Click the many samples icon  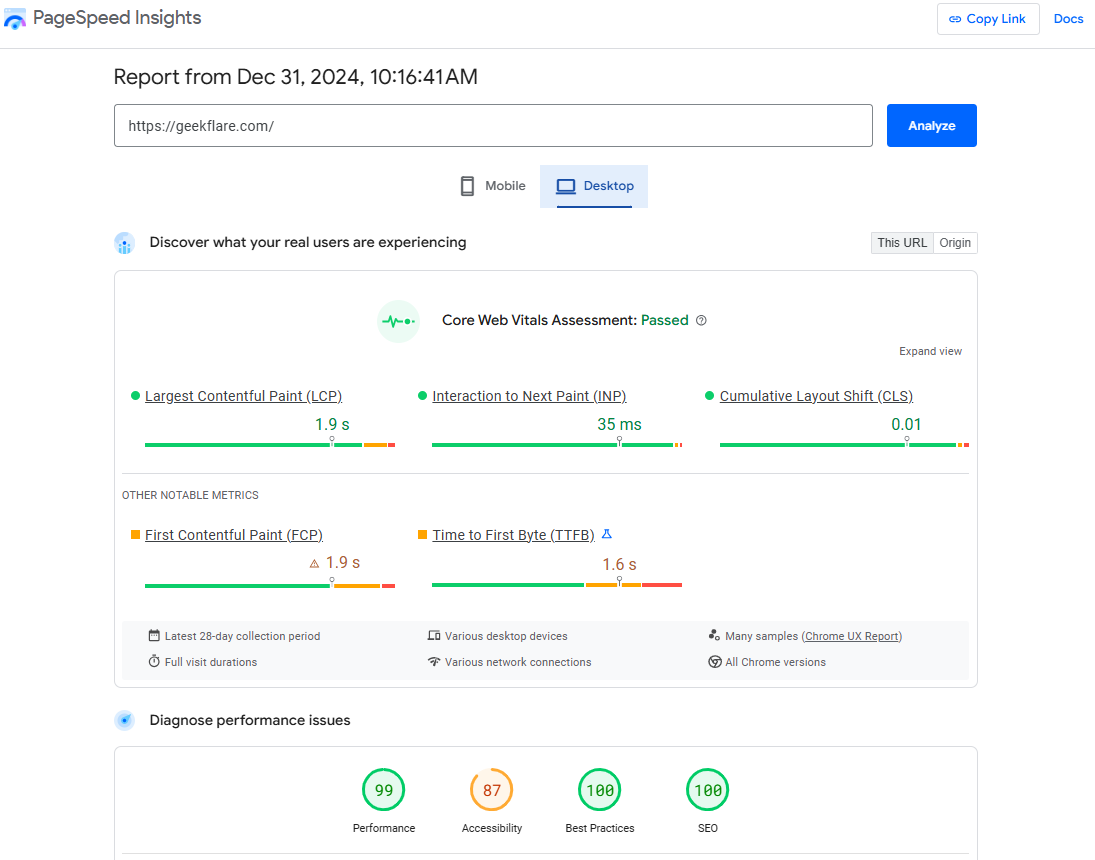(714, 635)
